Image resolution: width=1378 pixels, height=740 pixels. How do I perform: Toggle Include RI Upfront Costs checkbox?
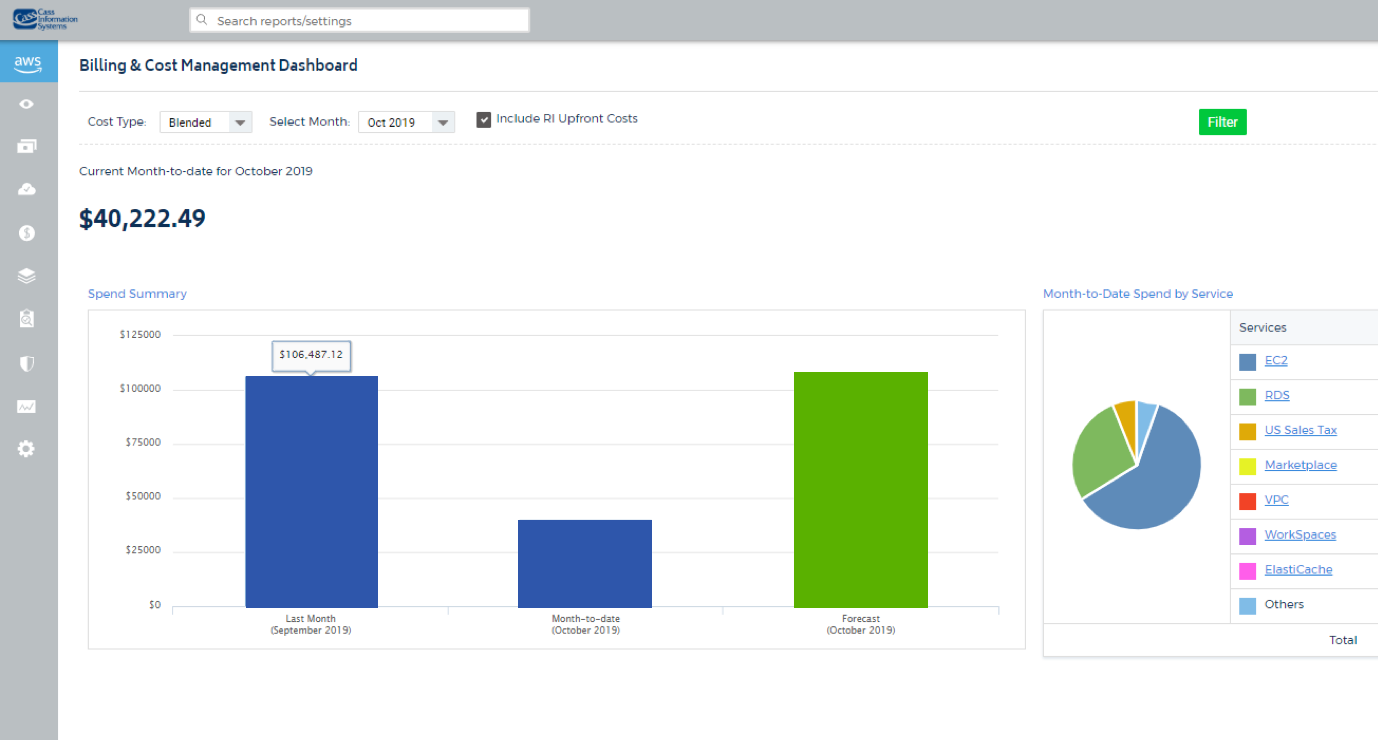[484, 119]
